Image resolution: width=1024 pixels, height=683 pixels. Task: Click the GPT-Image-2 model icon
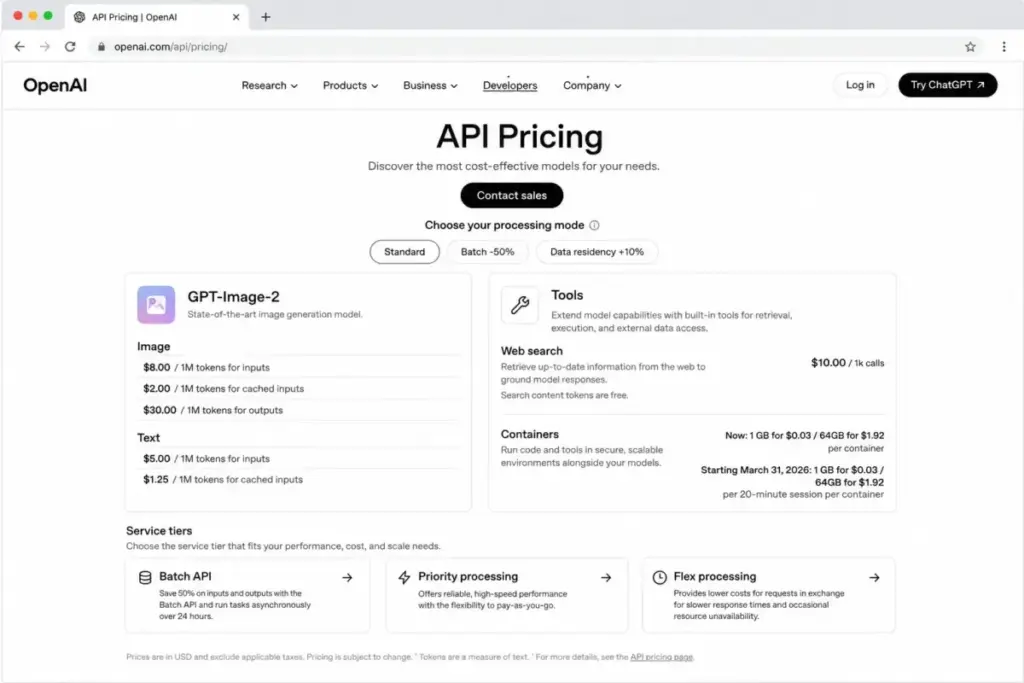tap(156, 304)
